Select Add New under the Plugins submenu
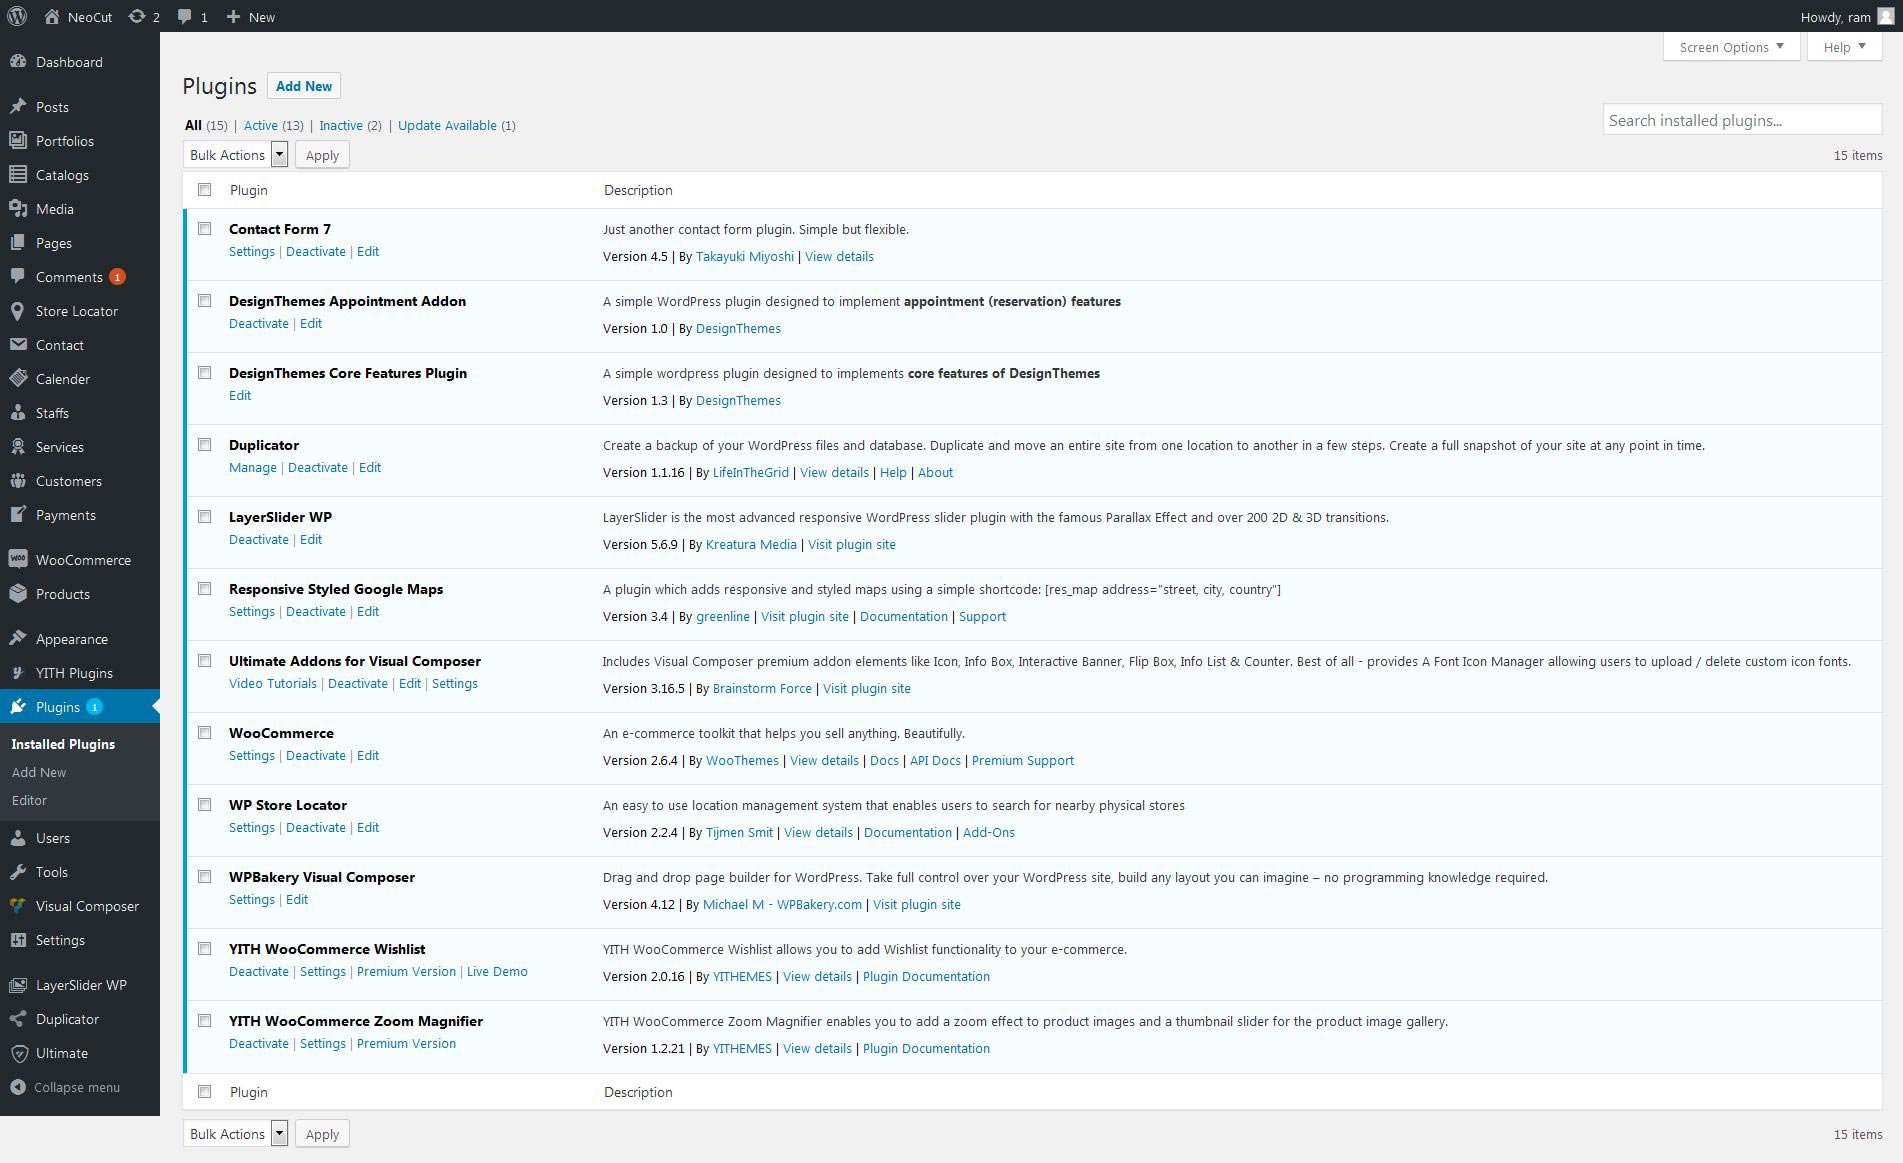The image size is (1903, 1163). [x=39, y=772]
